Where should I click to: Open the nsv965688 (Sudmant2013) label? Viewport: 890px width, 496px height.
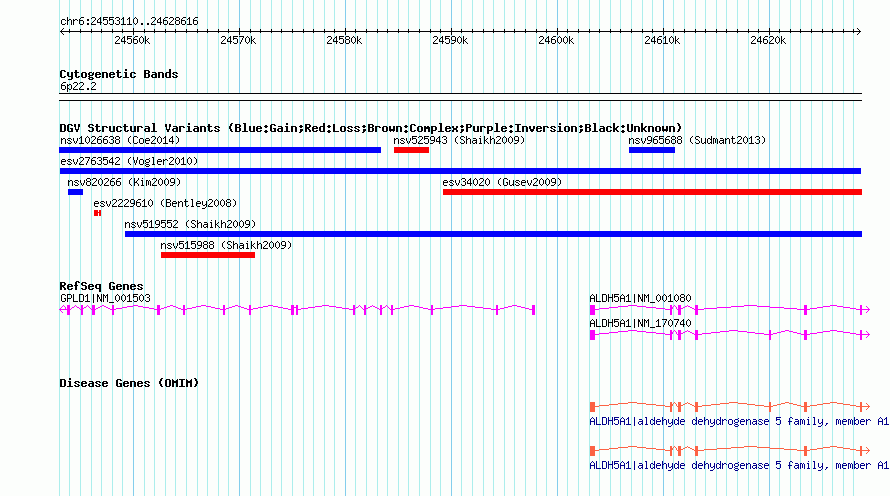click(696, 140)
